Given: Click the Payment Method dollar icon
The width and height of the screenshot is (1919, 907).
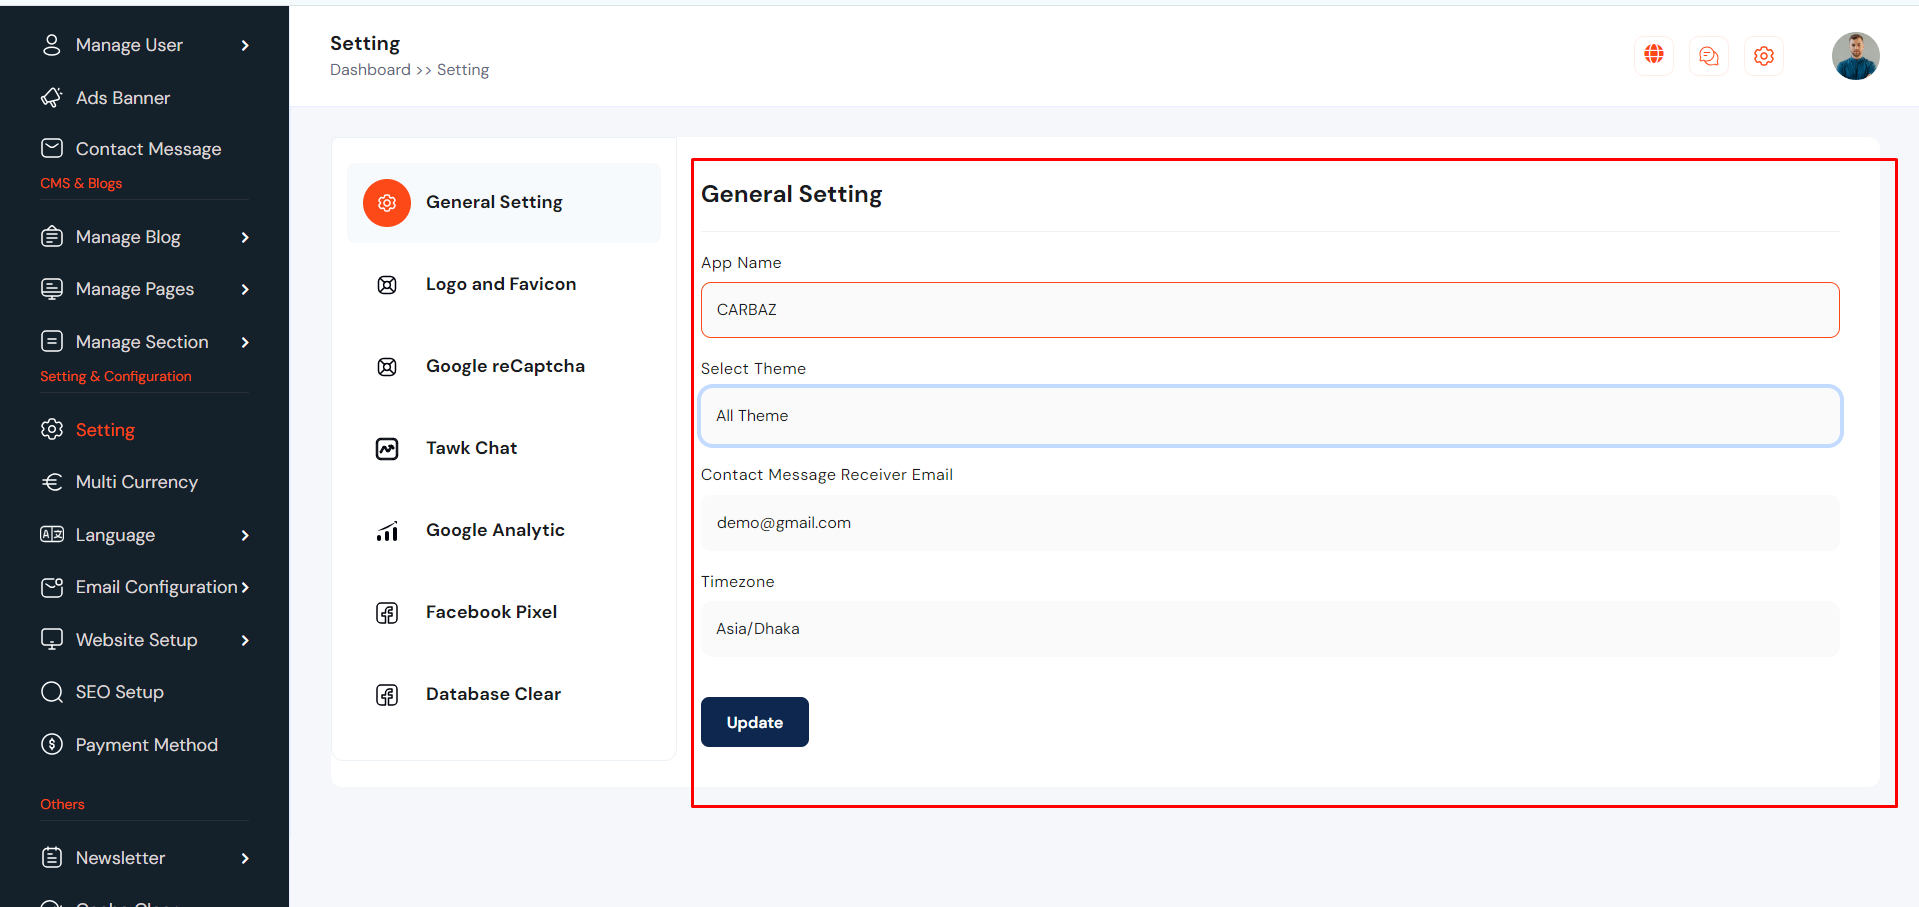Looking at the screenshot, I should pos(52,745).
